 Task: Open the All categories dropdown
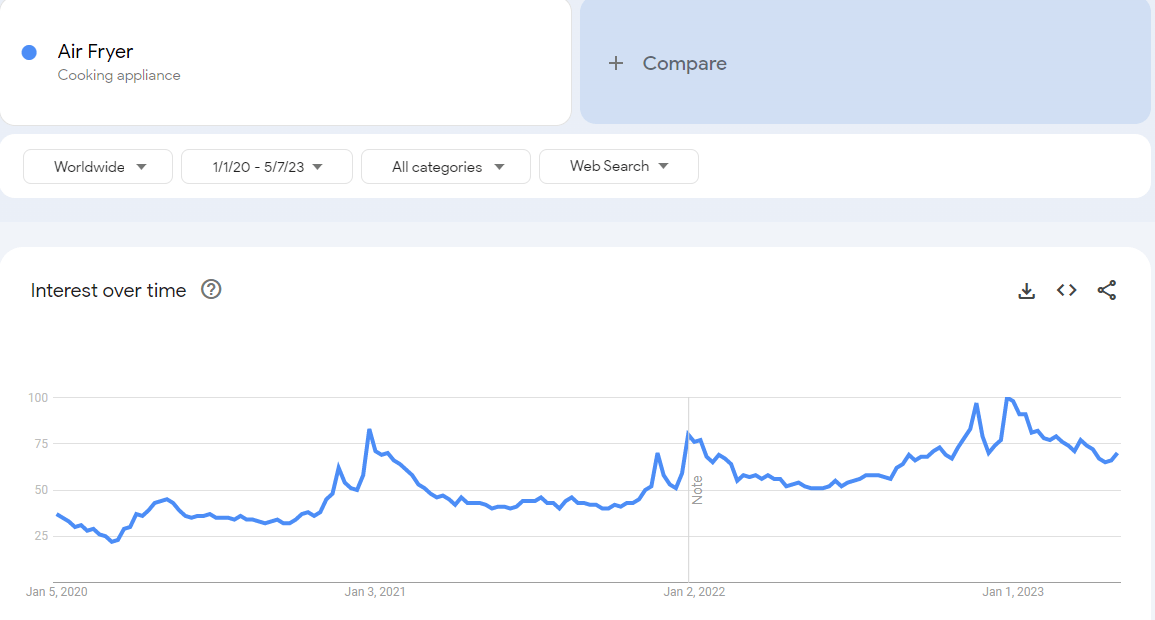(x=446, y=167)
